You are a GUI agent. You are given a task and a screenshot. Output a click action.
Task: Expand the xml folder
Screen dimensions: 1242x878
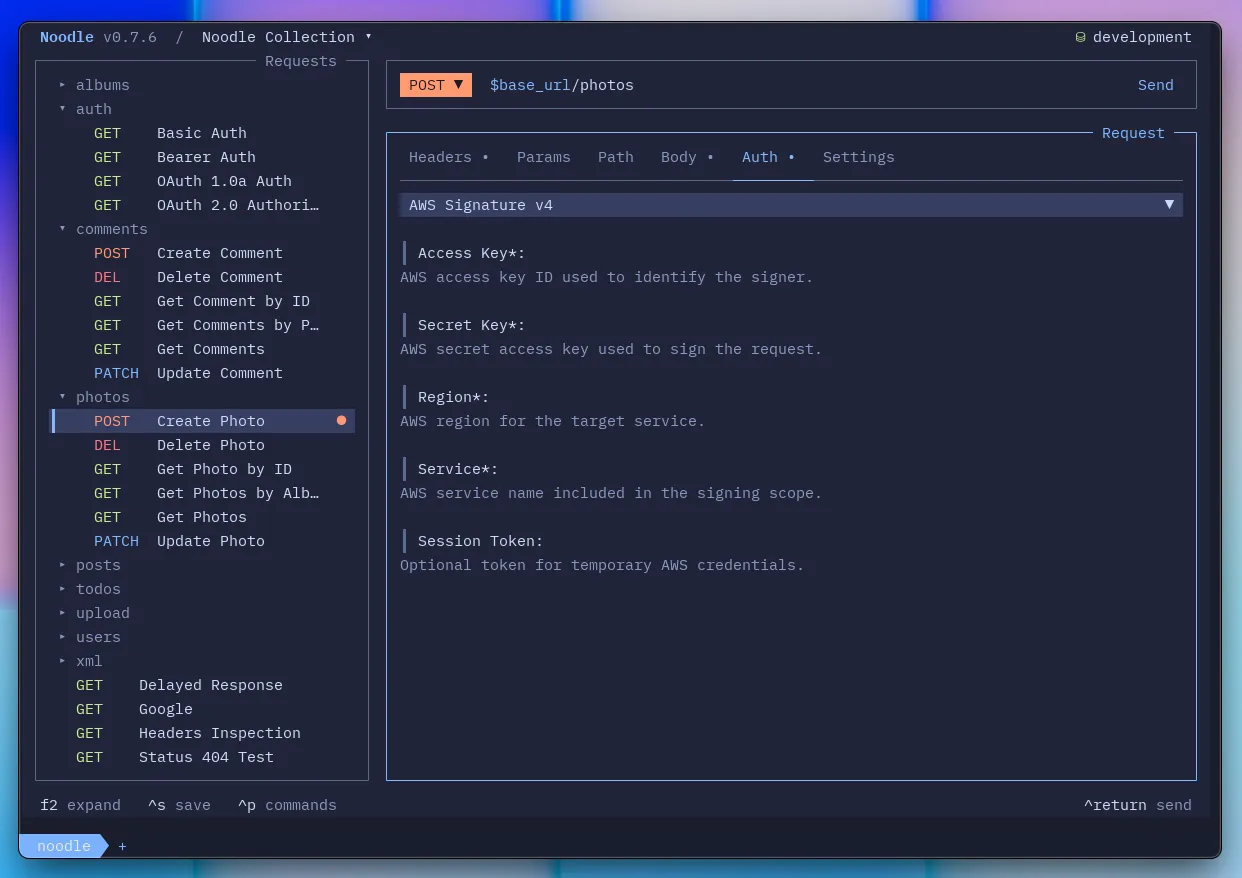pyautogui.click(x=80, y=661)
